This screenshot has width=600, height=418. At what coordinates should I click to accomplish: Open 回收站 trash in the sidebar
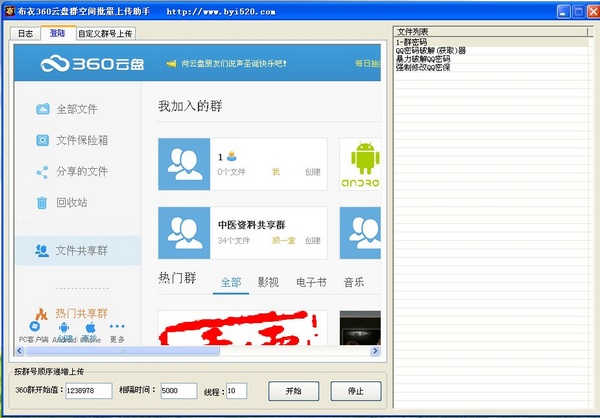click(62, 202)
